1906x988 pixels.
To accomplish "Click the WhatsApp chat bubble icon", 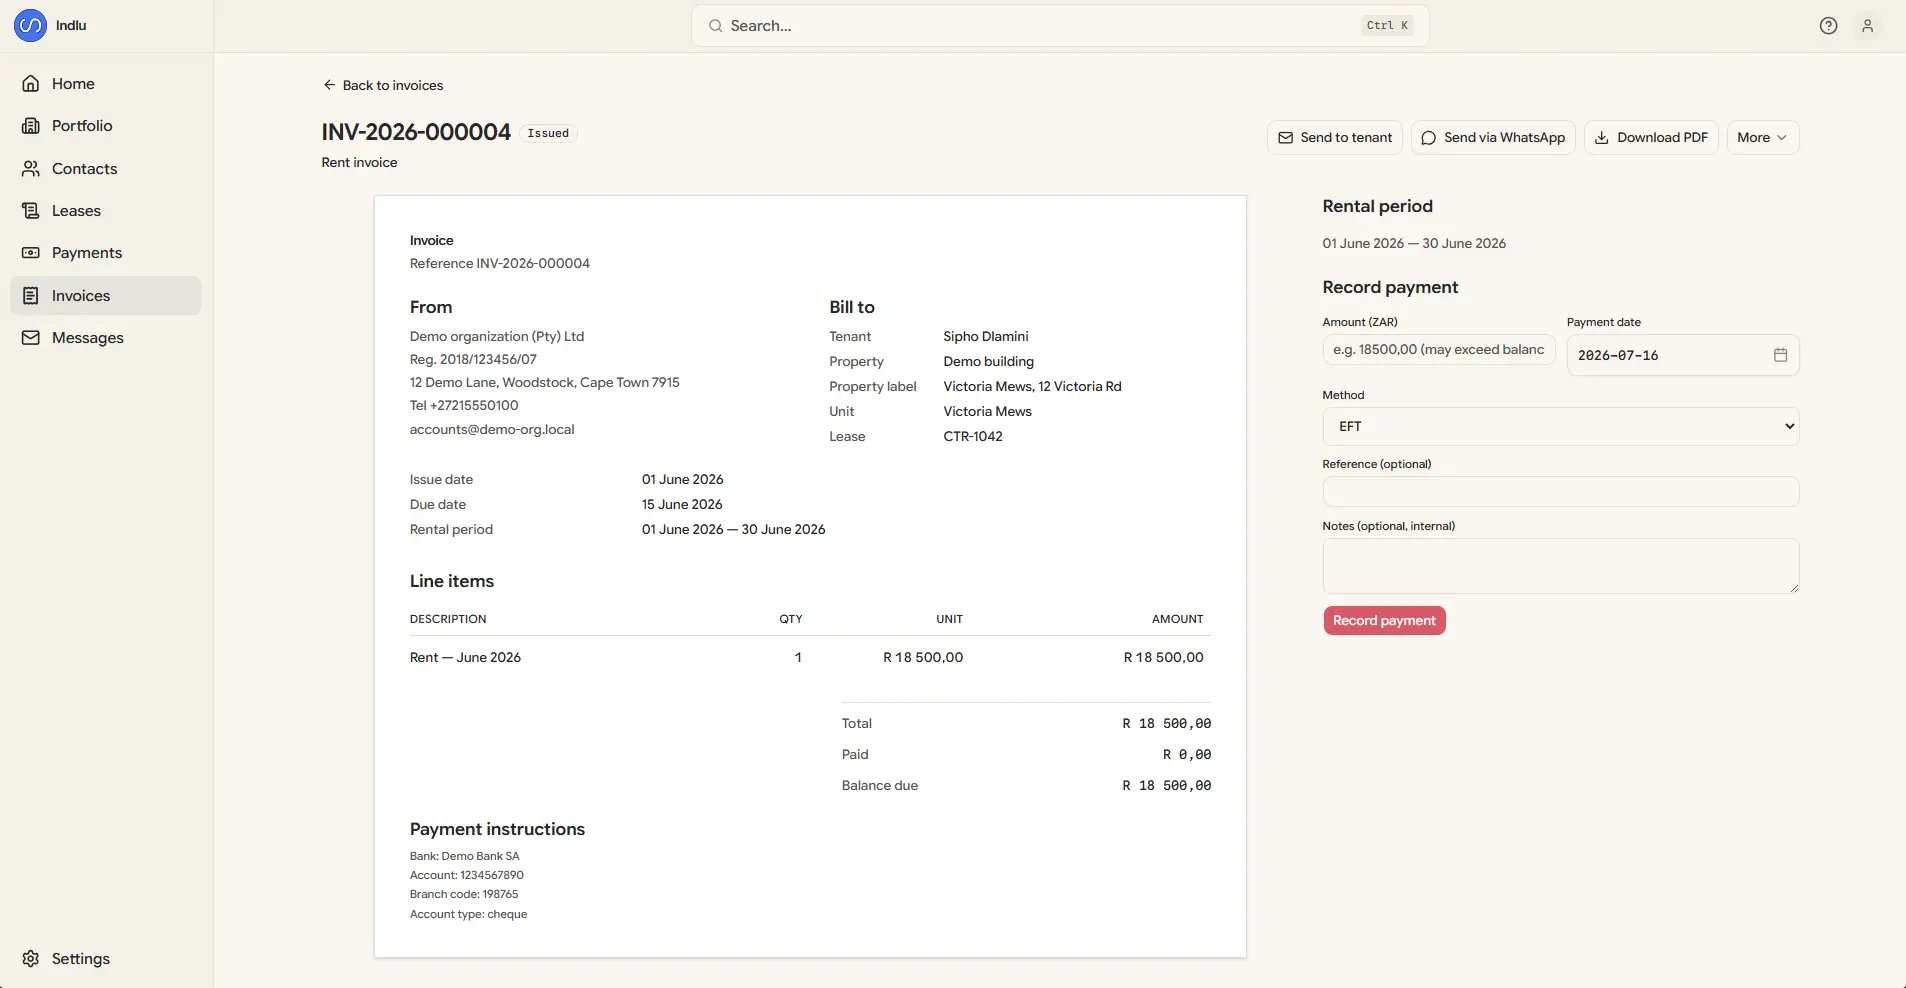I will [x=1429, y=138].
